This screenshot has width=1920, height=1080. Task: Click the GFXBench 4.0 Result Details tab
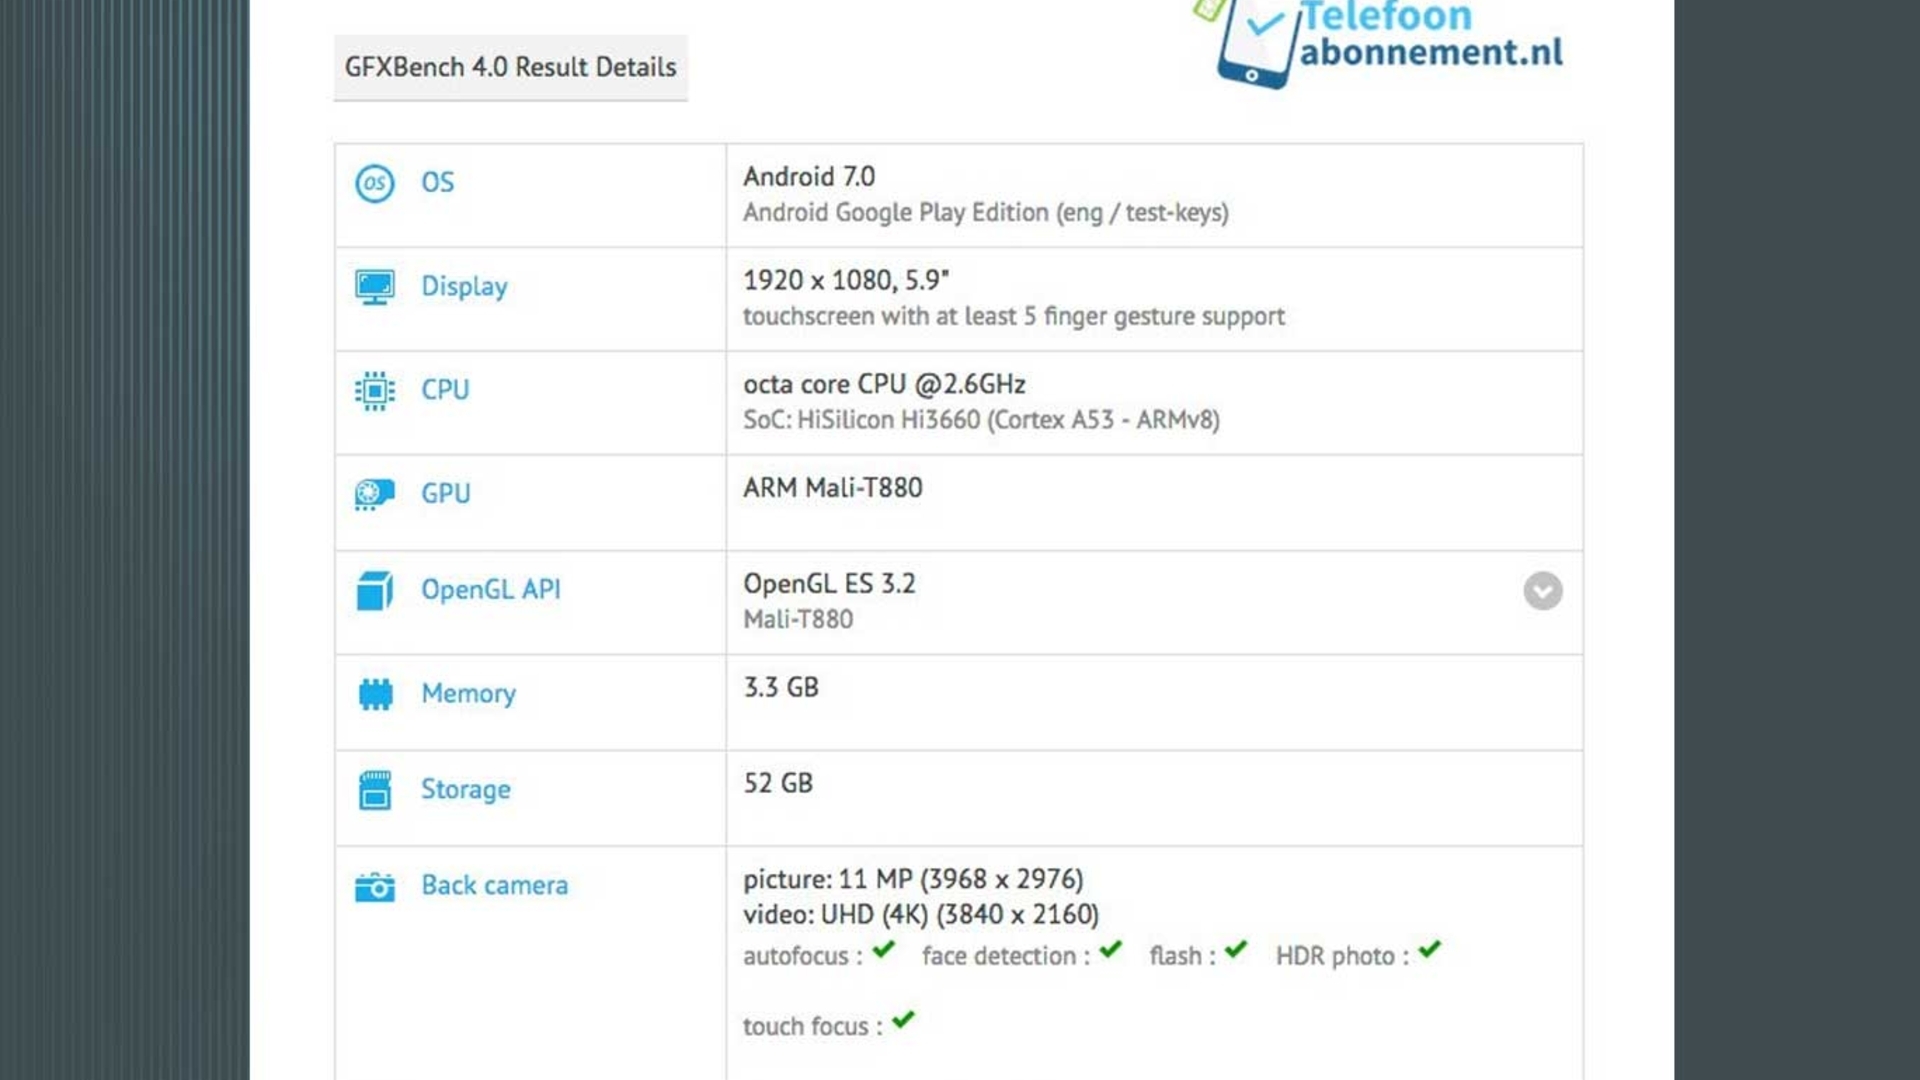[x=510, y=67]
